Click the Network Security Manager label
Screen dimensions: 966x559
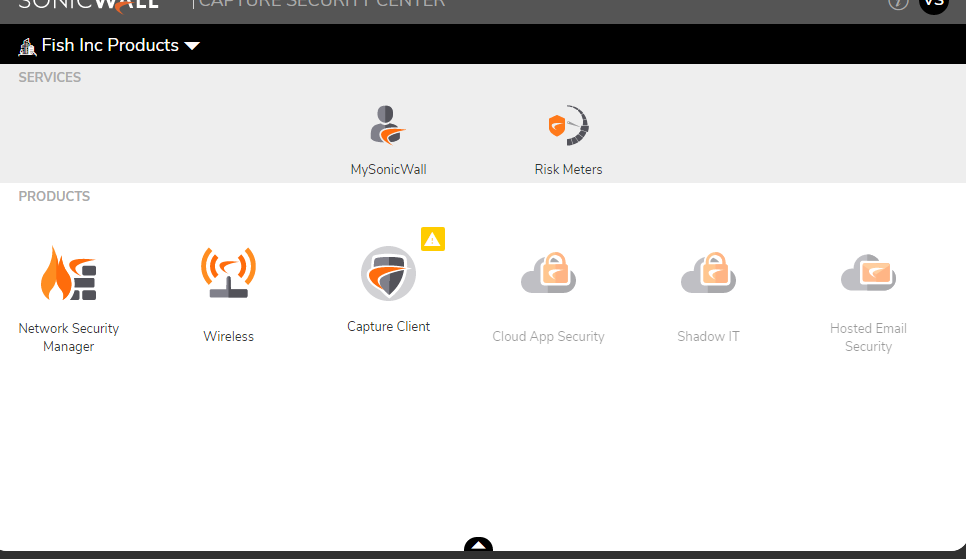pyautogui.click(x=68, y=337)
